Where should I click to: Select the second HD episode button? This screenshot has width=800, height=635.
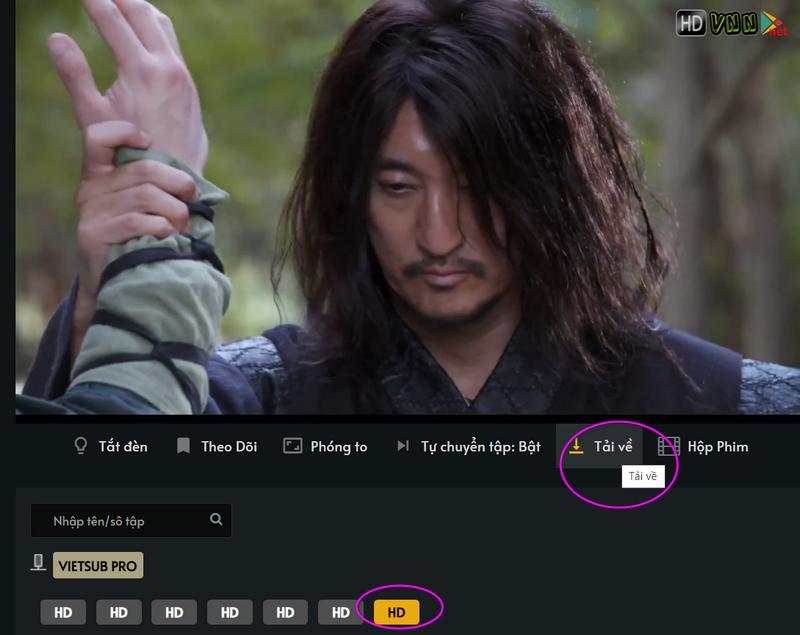(119, 612)
